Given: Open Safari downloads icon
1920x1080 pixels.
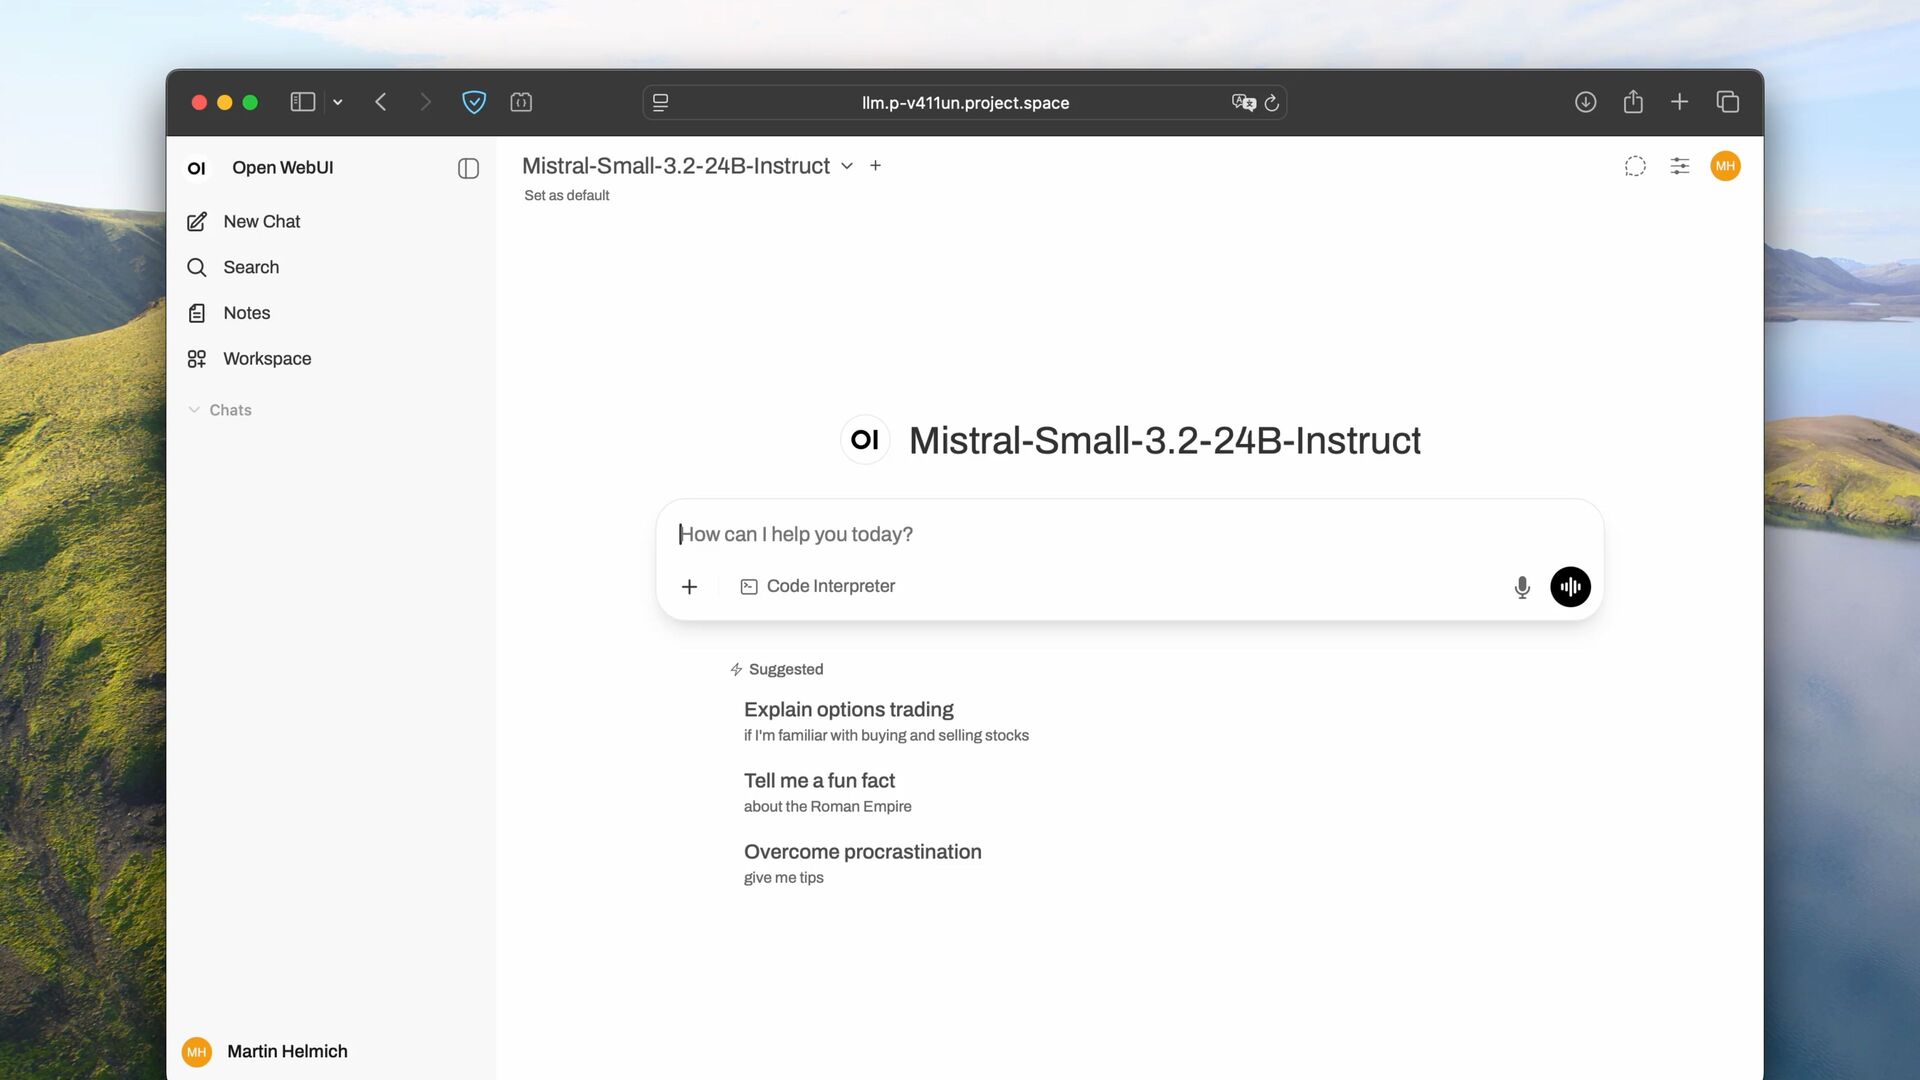Looking at the screenshot, I should pyautogui.click(x=1585, y=102).
